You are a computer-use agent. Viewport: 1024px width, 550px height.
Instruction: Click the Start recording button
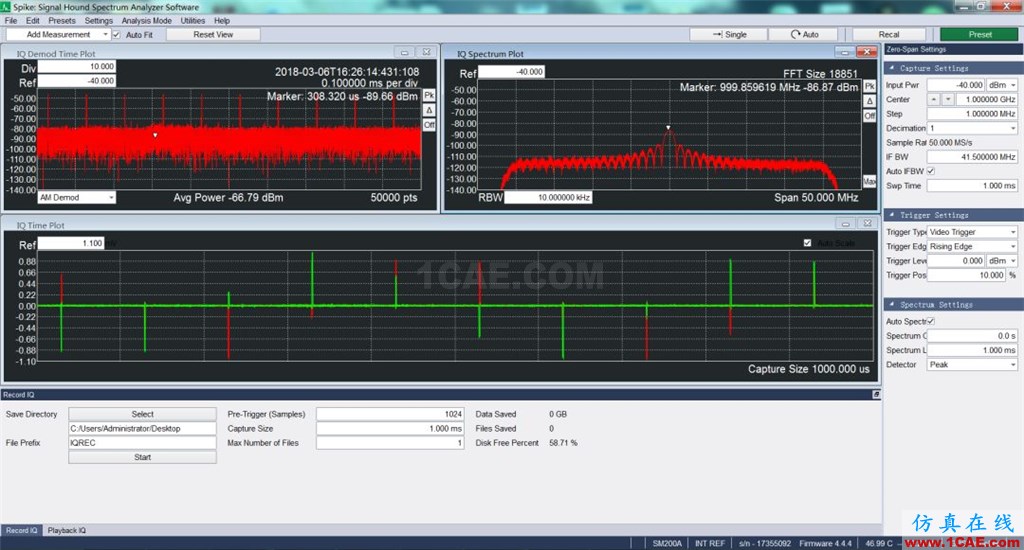[x=142, y=457]
